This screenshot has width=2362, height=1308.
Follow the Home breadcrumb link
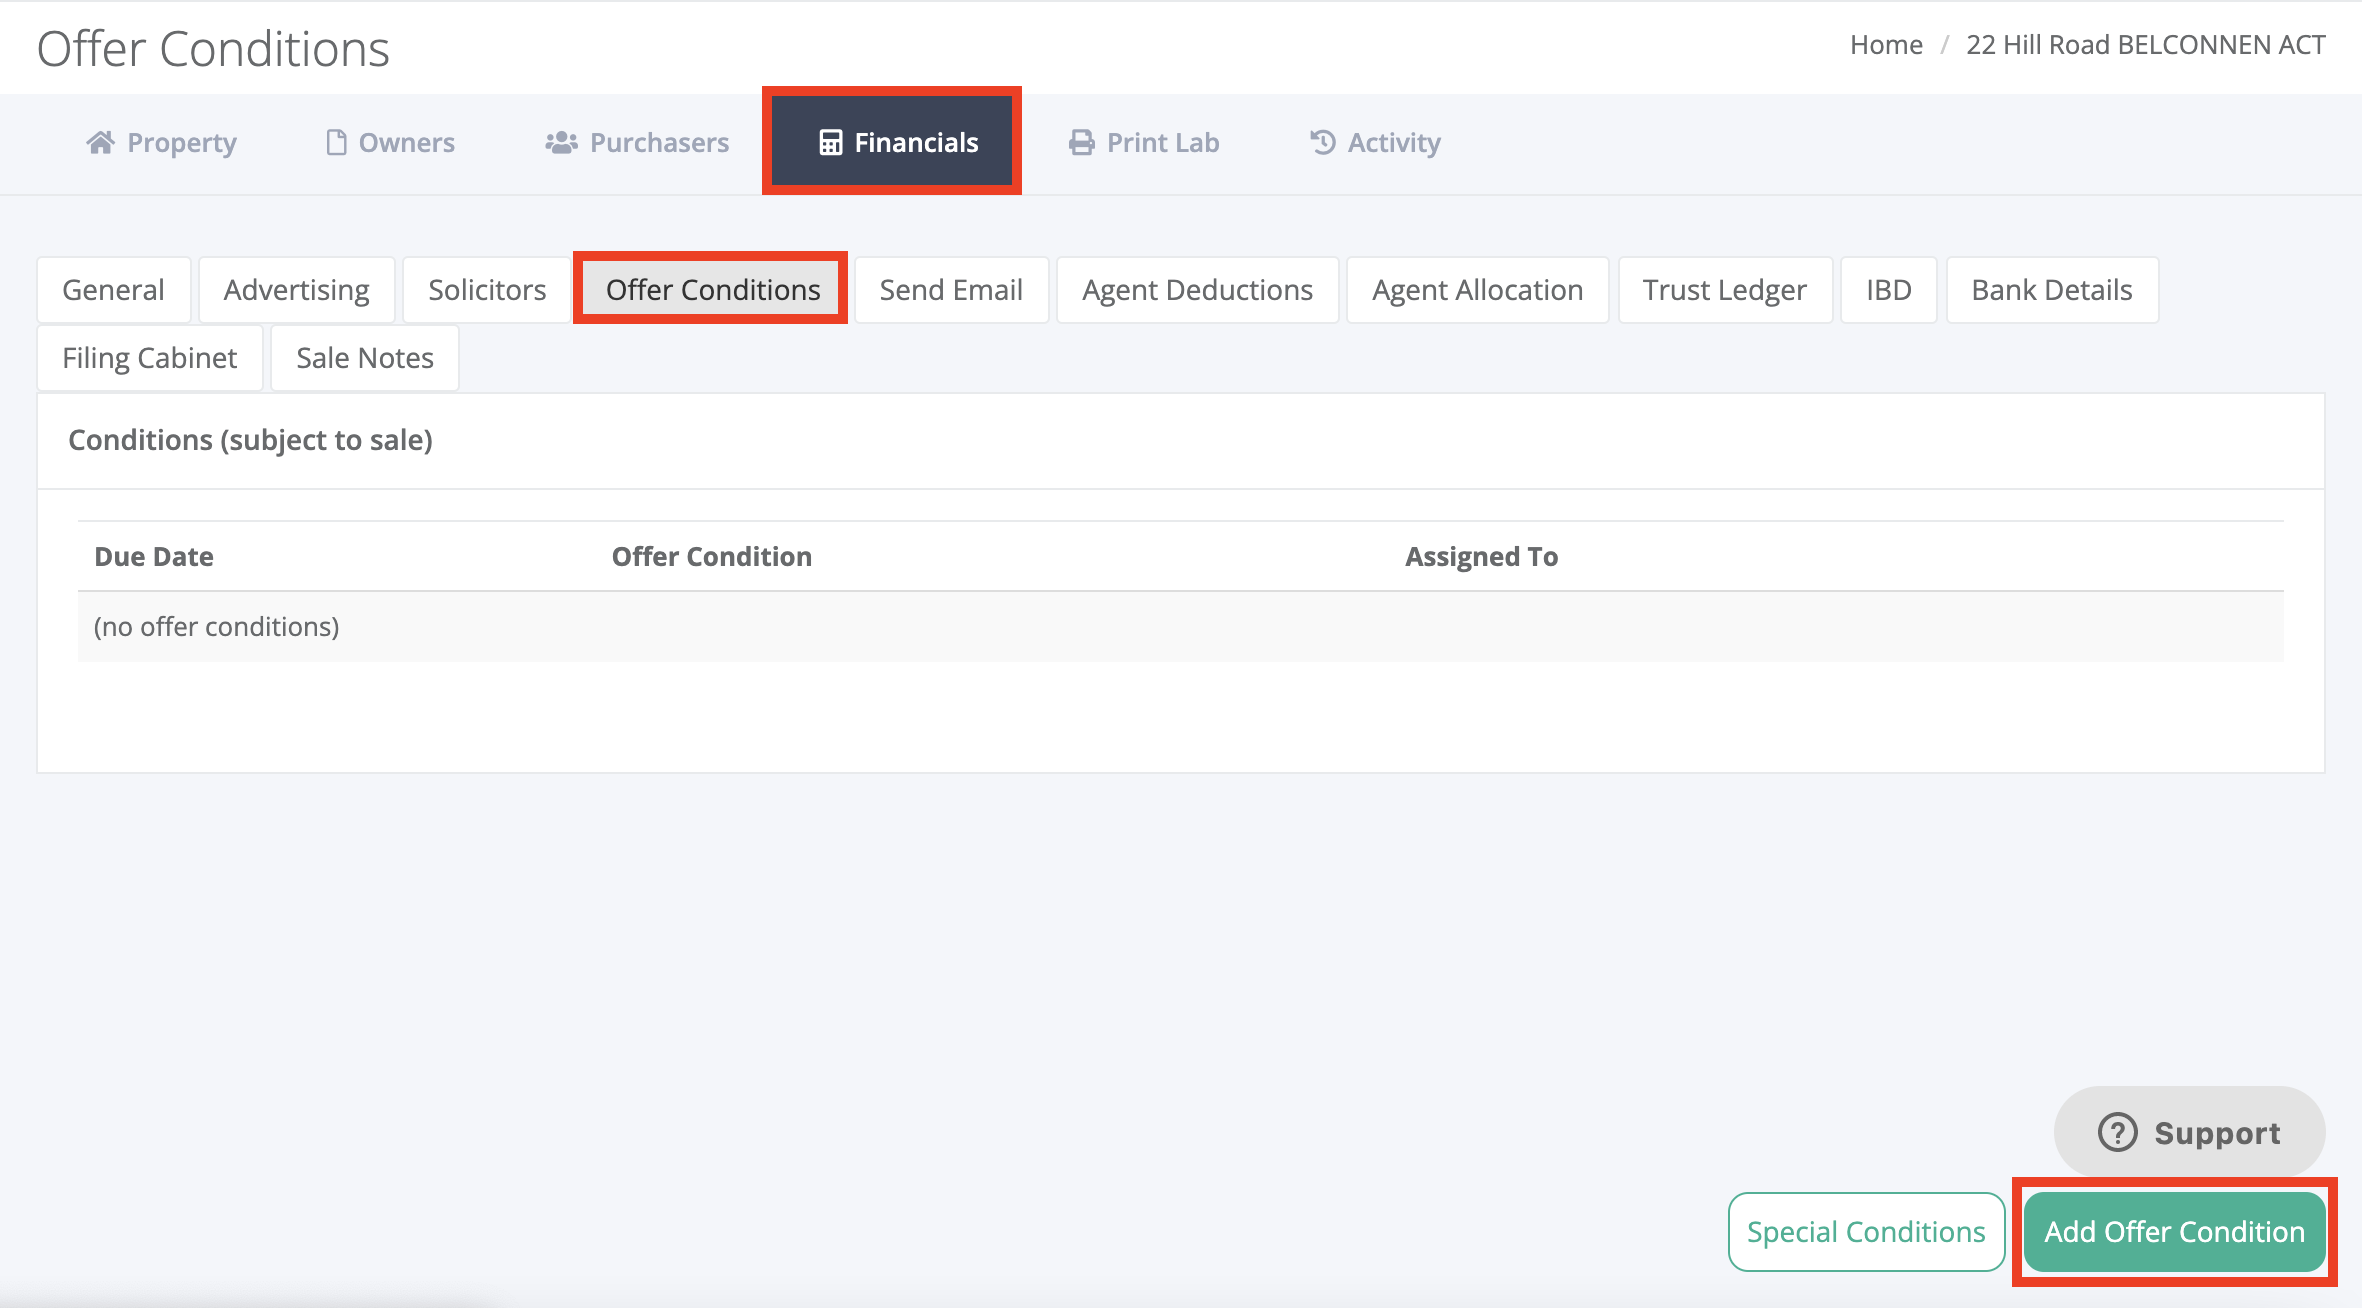(1886, 45)
